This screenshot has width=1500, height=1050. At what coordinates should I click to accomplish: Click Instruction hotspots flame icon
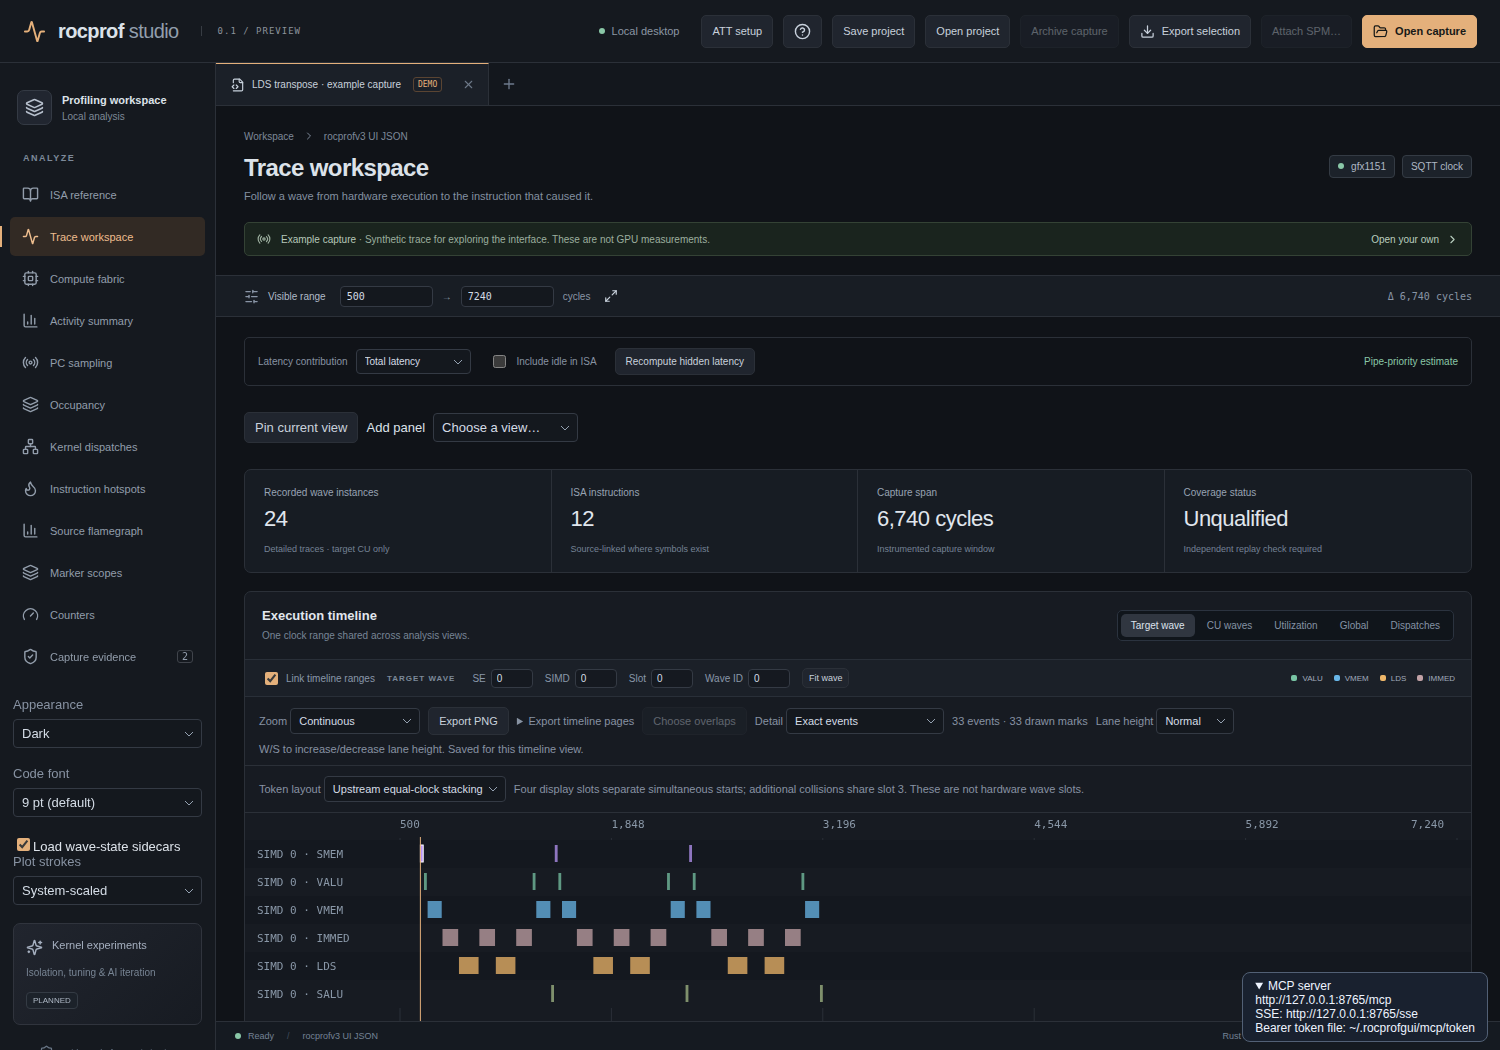click(31, 489)
